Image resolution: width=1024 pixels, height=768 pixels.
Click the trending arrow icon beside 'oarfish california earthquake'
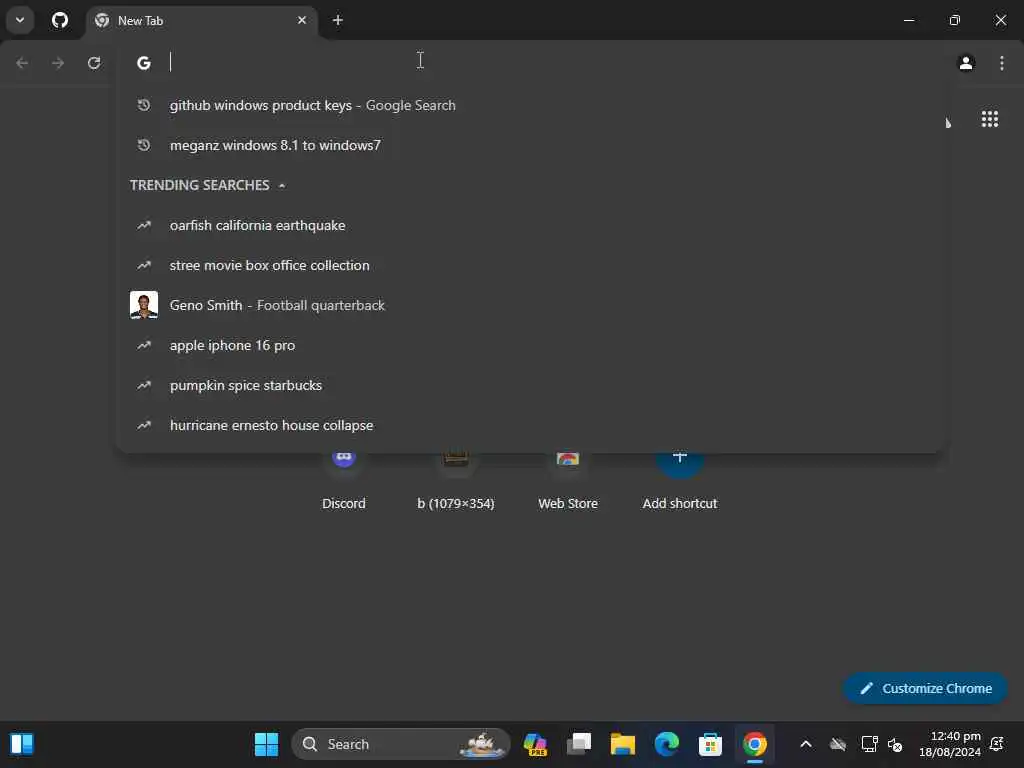(x=144, y=225)
